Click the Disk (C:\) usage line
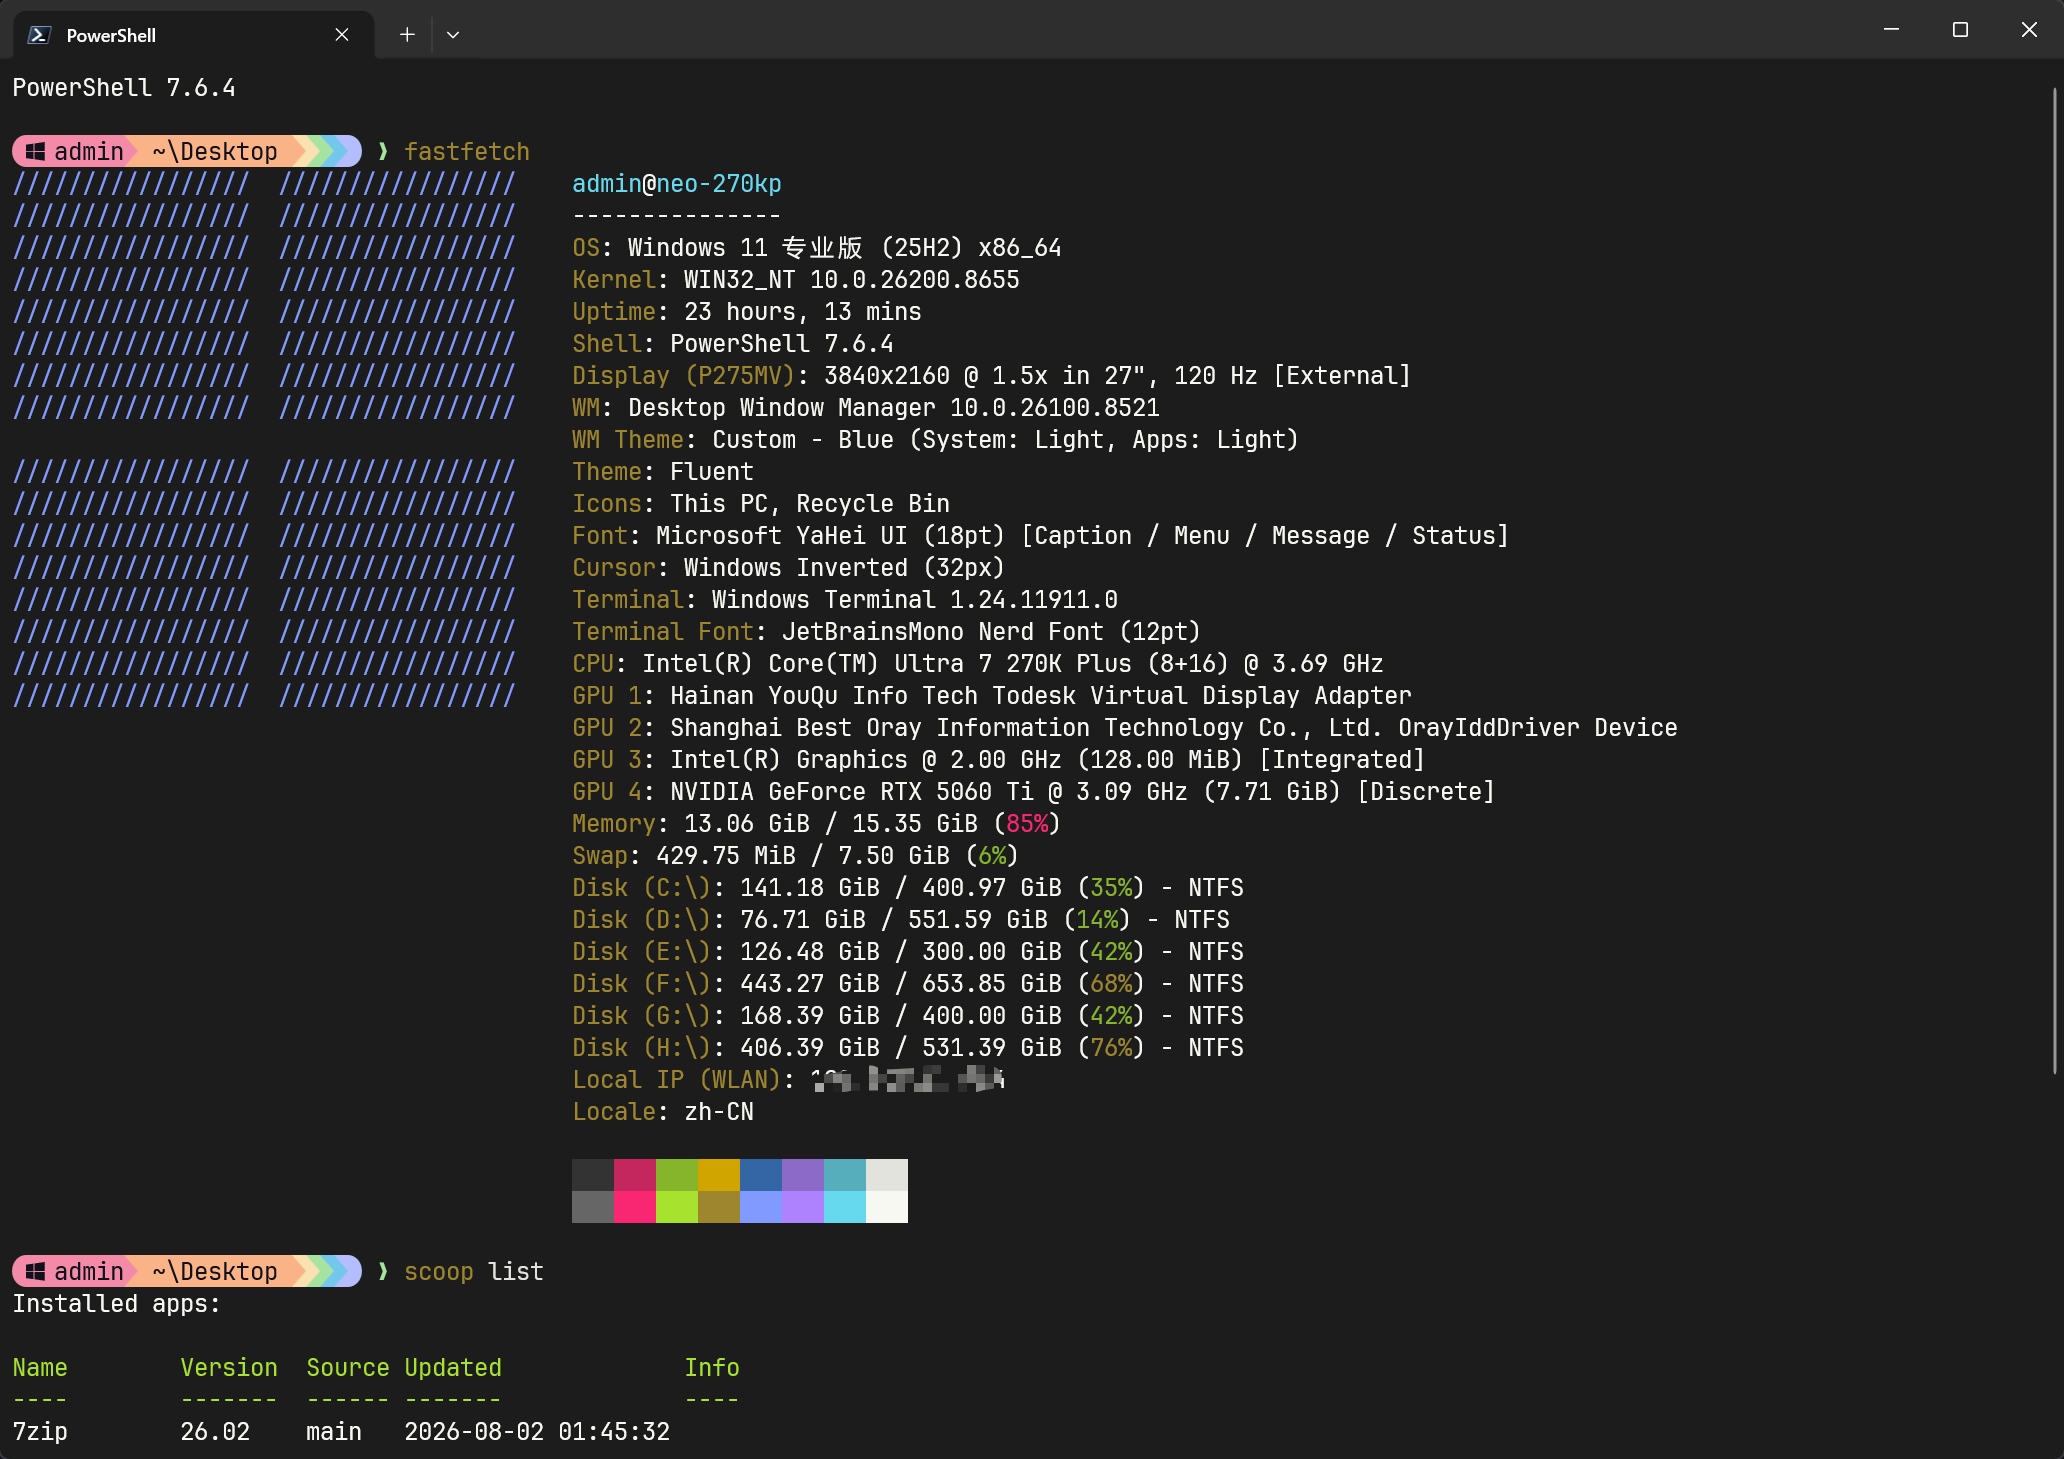 click(x=908, y=887)
